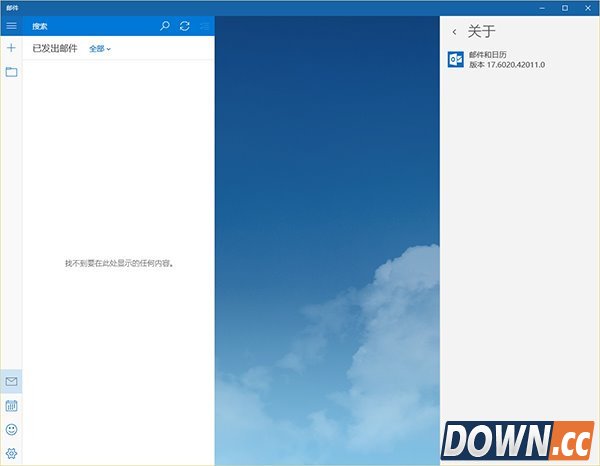600x466 pixels.
Task: Open the 全部 filter dropdown
Action: tap(100, 48)
